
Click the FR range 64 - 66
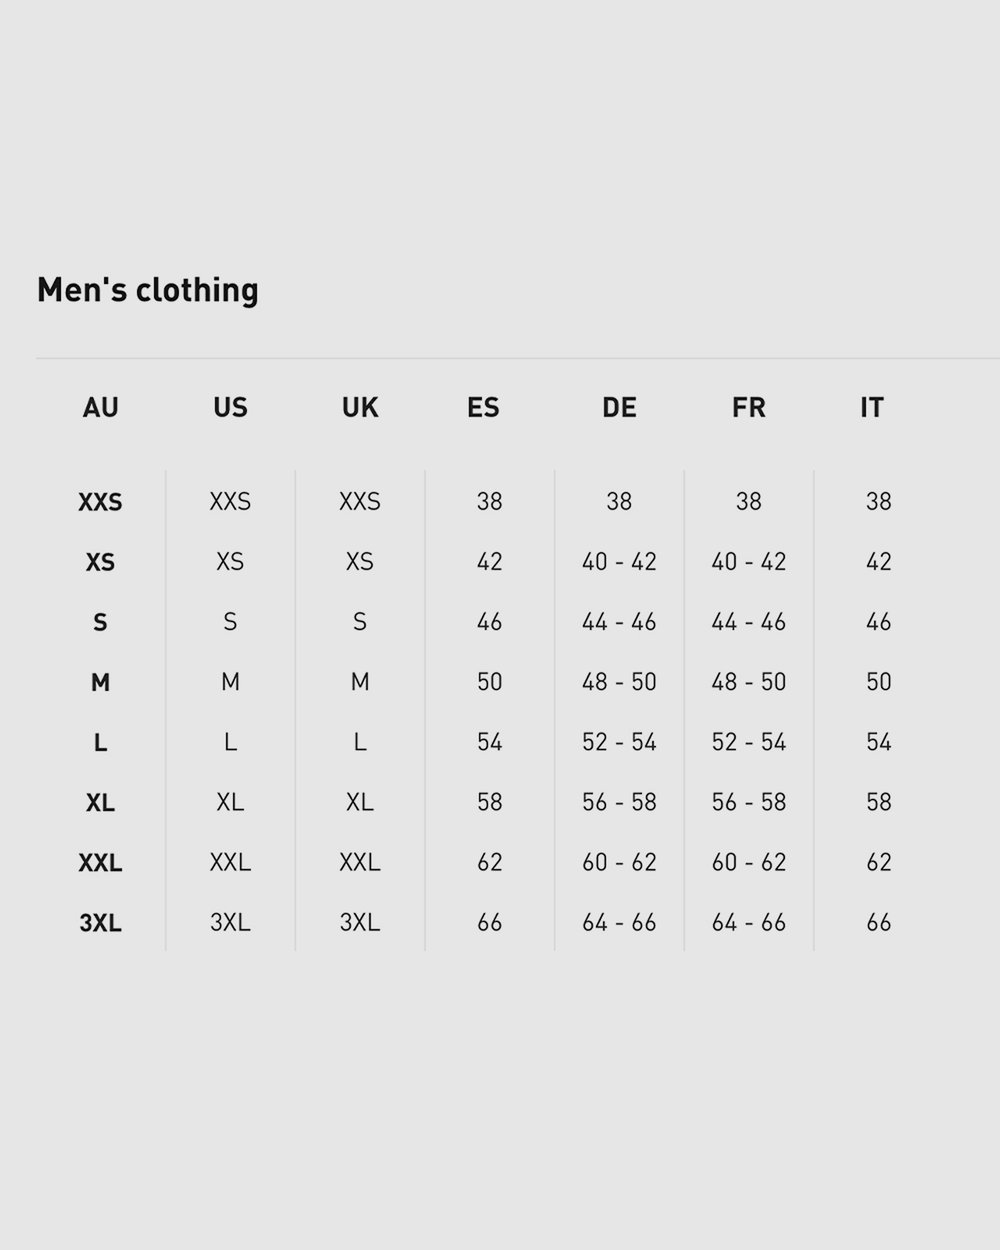click(749, 922)
